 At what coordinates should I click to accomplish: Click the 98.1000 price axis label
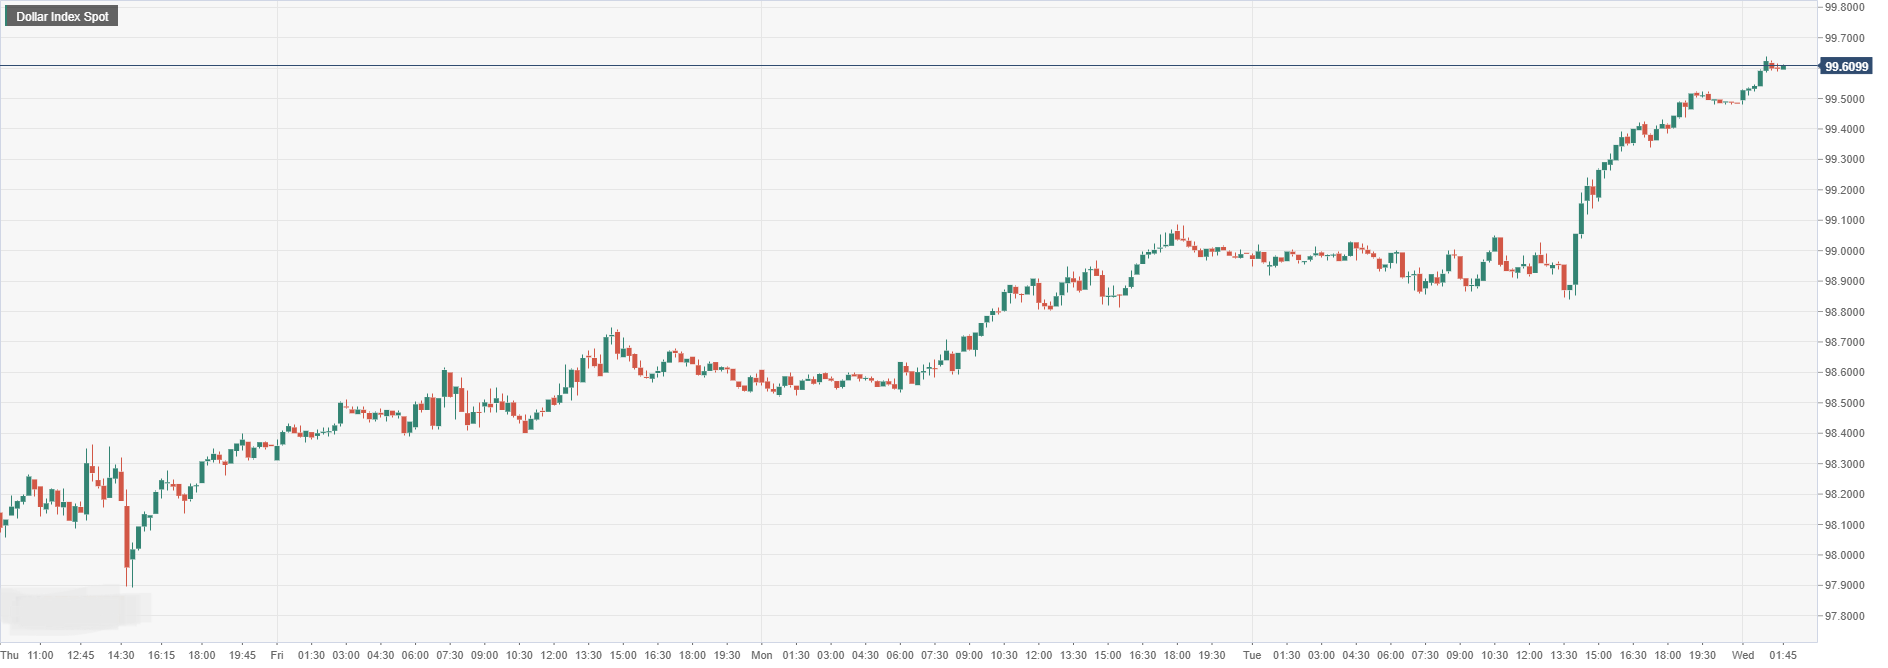(1844, 525)
